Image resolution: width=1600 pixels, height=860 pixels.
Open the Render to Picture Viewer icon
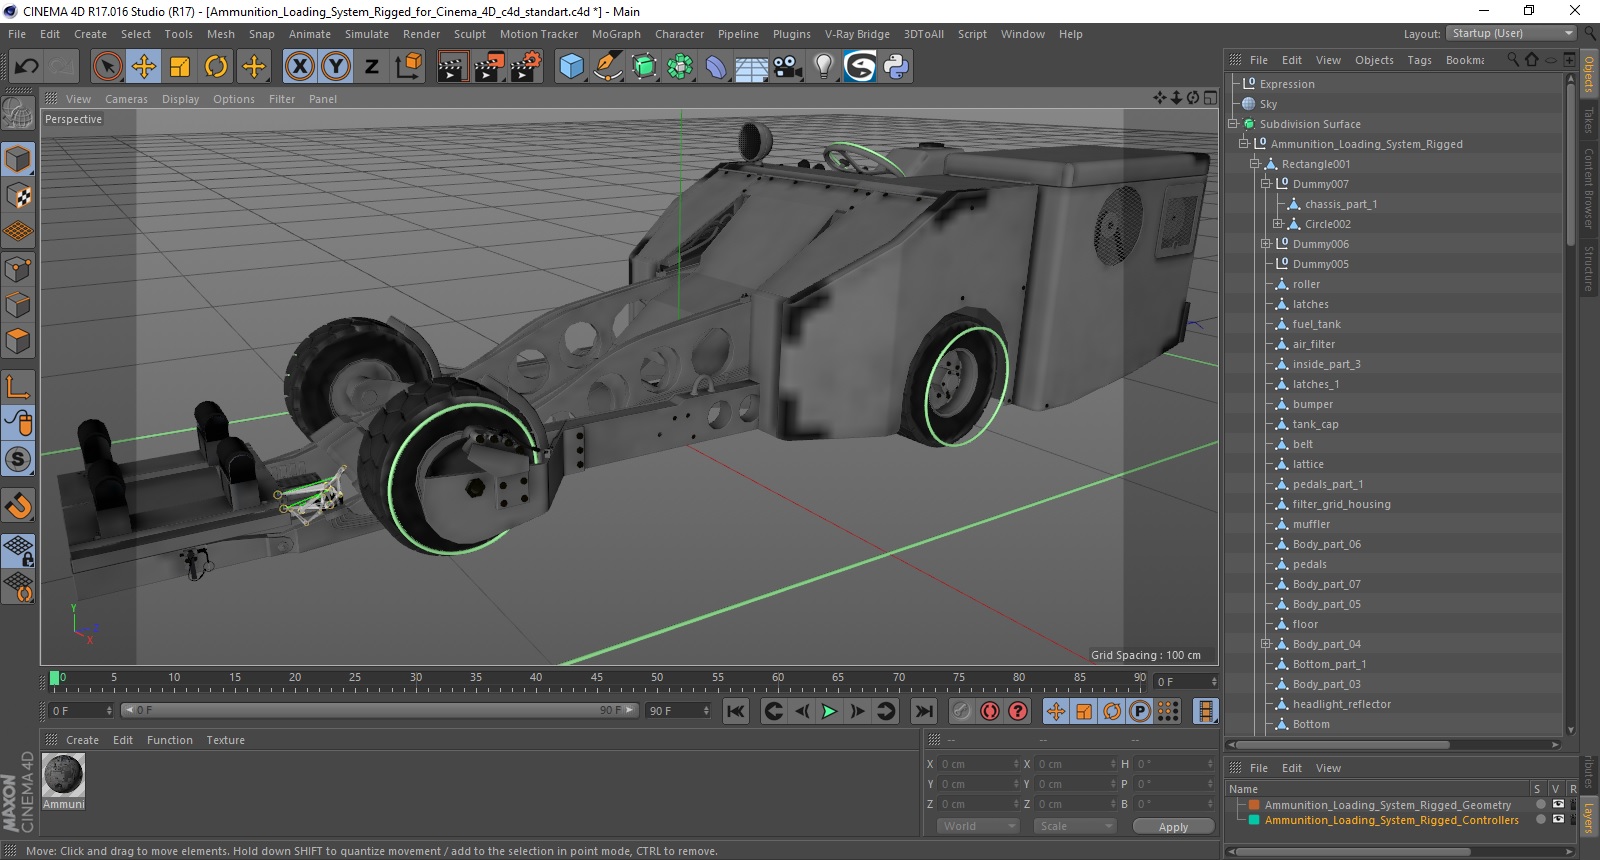click(489, 67)
